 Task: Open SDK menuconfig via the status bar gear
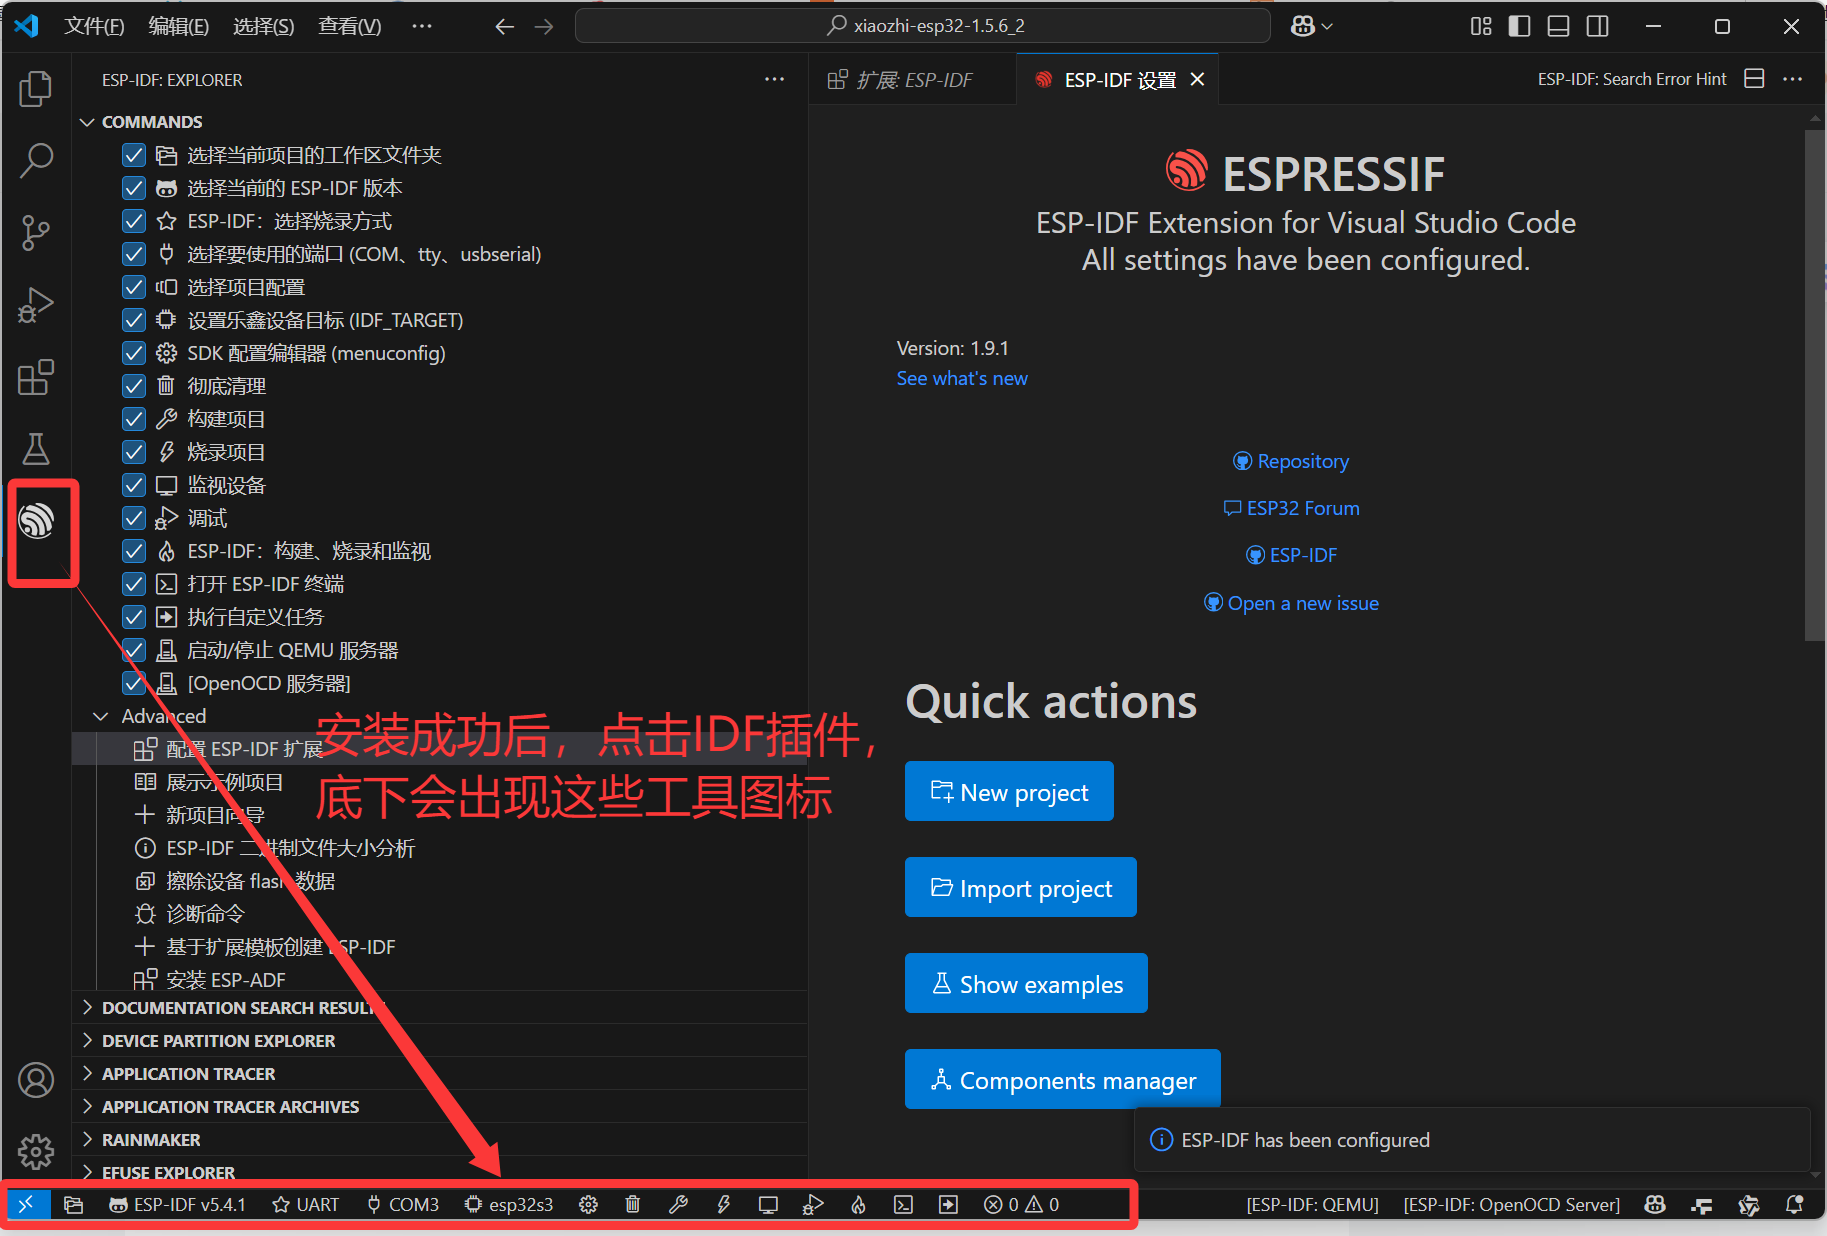click(588, 1204)
